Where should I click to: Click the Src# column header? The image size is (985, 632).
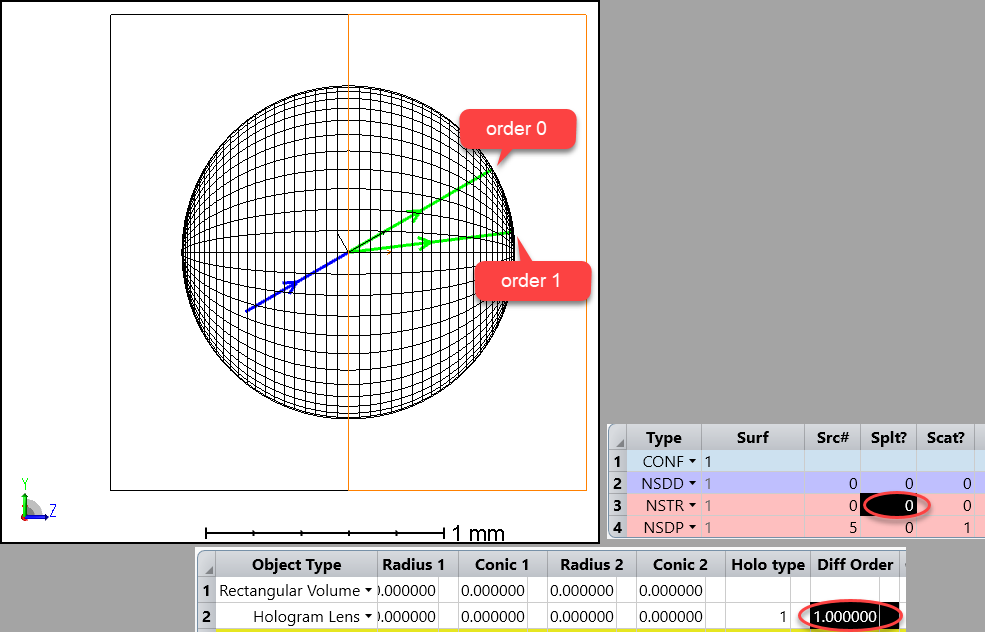(x=832, y=437)
